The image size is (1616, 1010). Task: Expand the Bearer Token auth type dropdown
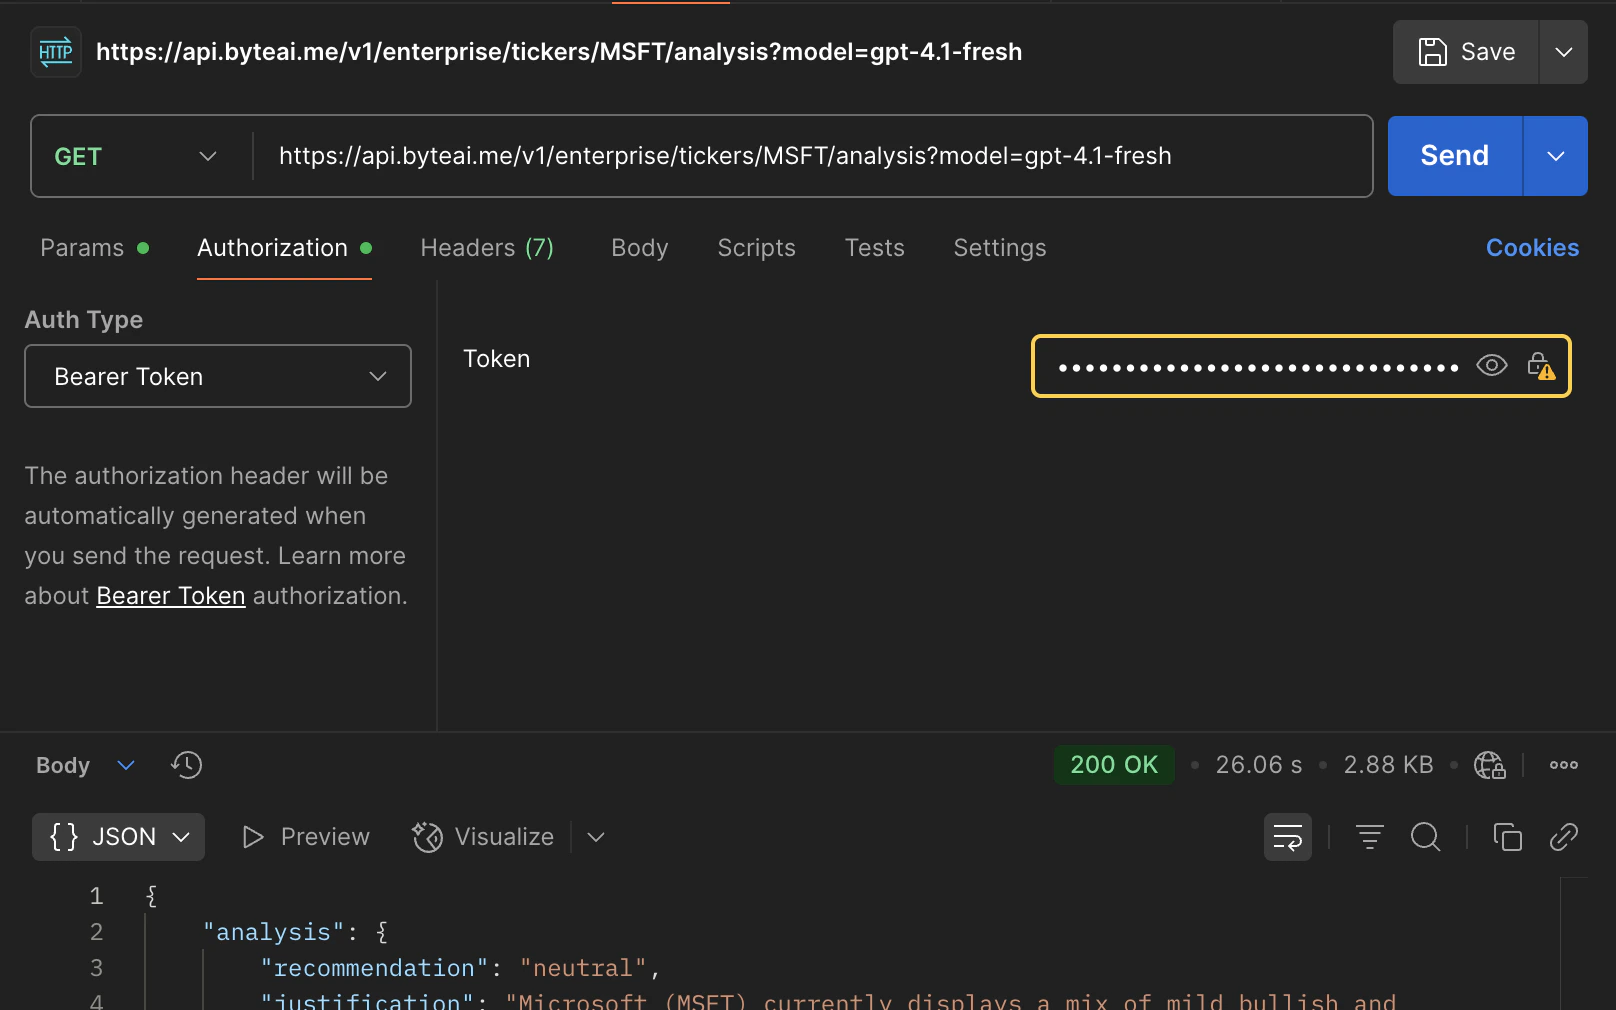point(218,376)
